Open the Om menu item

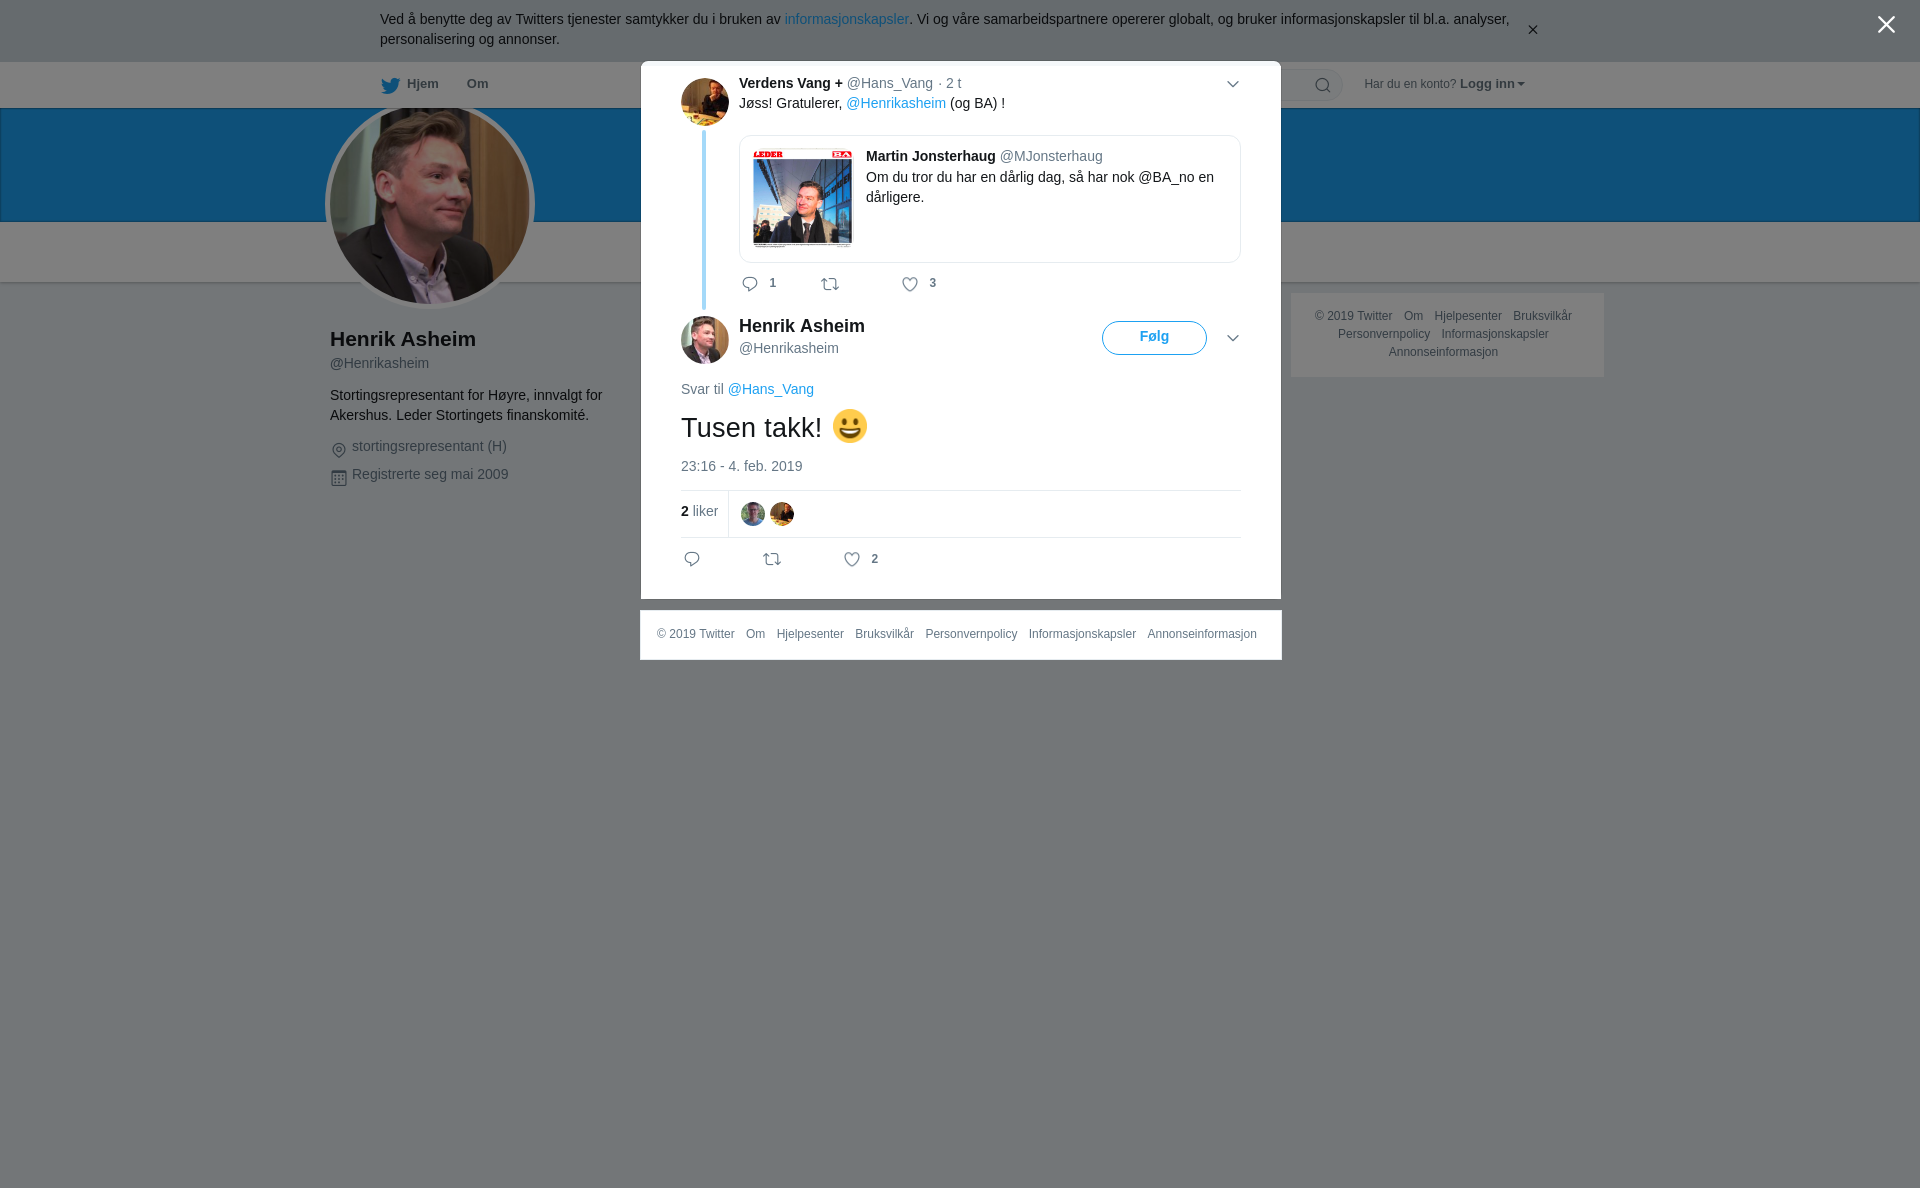tap(477, 84)
